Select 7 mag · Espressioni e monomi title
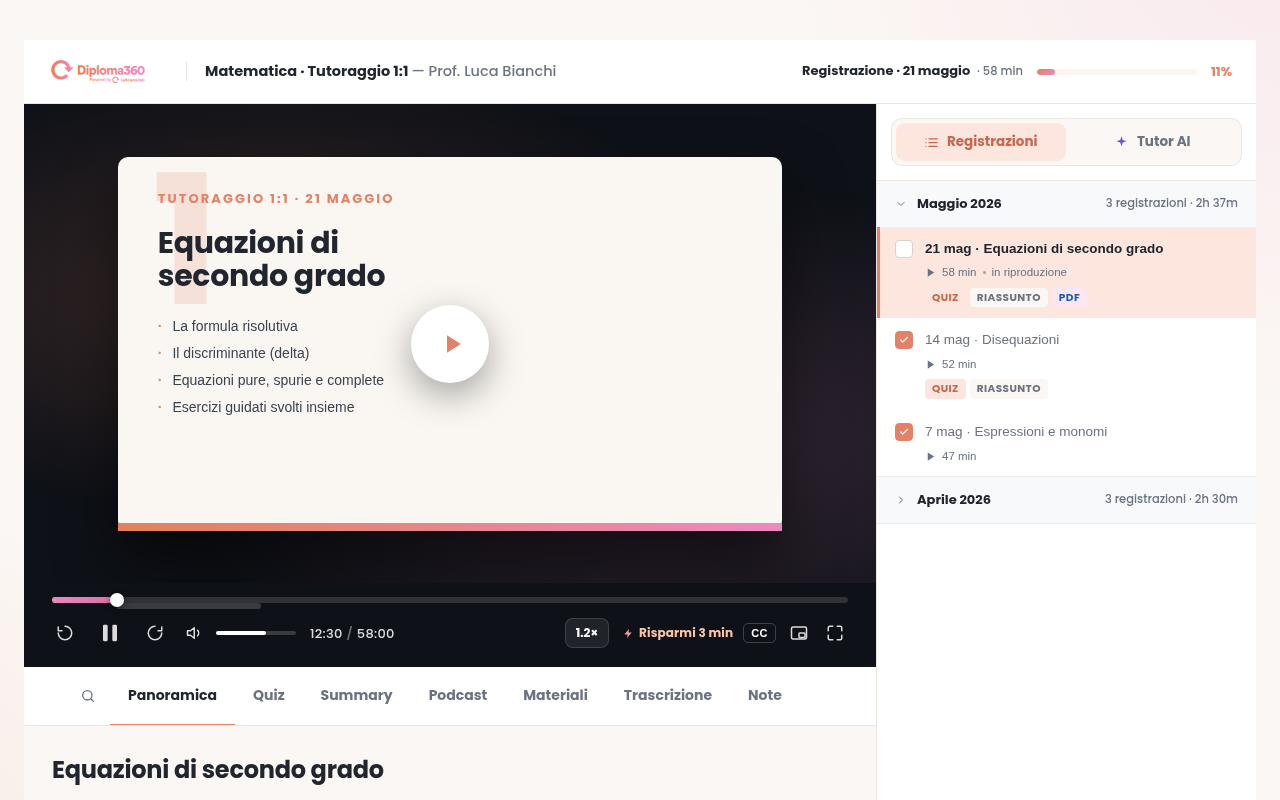1280x800 pixels. pyautogui.click(x=1016, y=432)
